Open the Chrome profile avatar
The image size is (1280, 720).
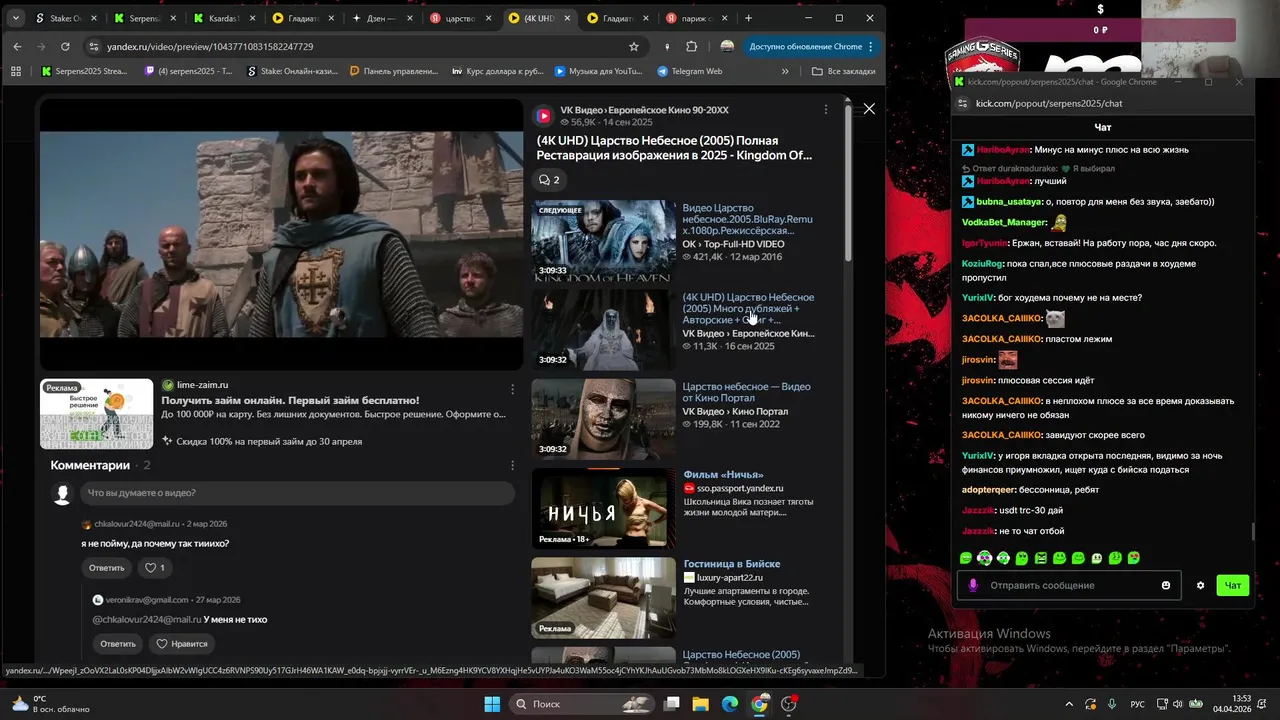point(727,47)
